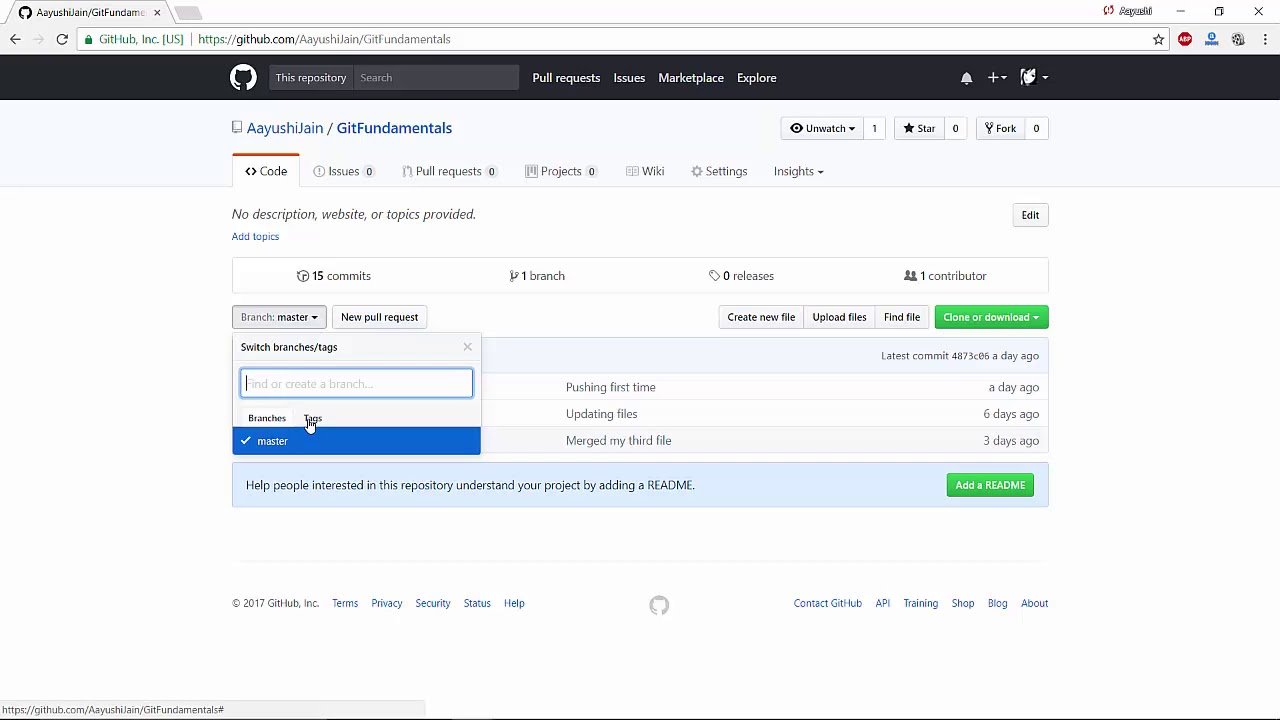Expand the plus create-new menu
1280x720 pixels.
pyautogui.click(x=997, y=78)
